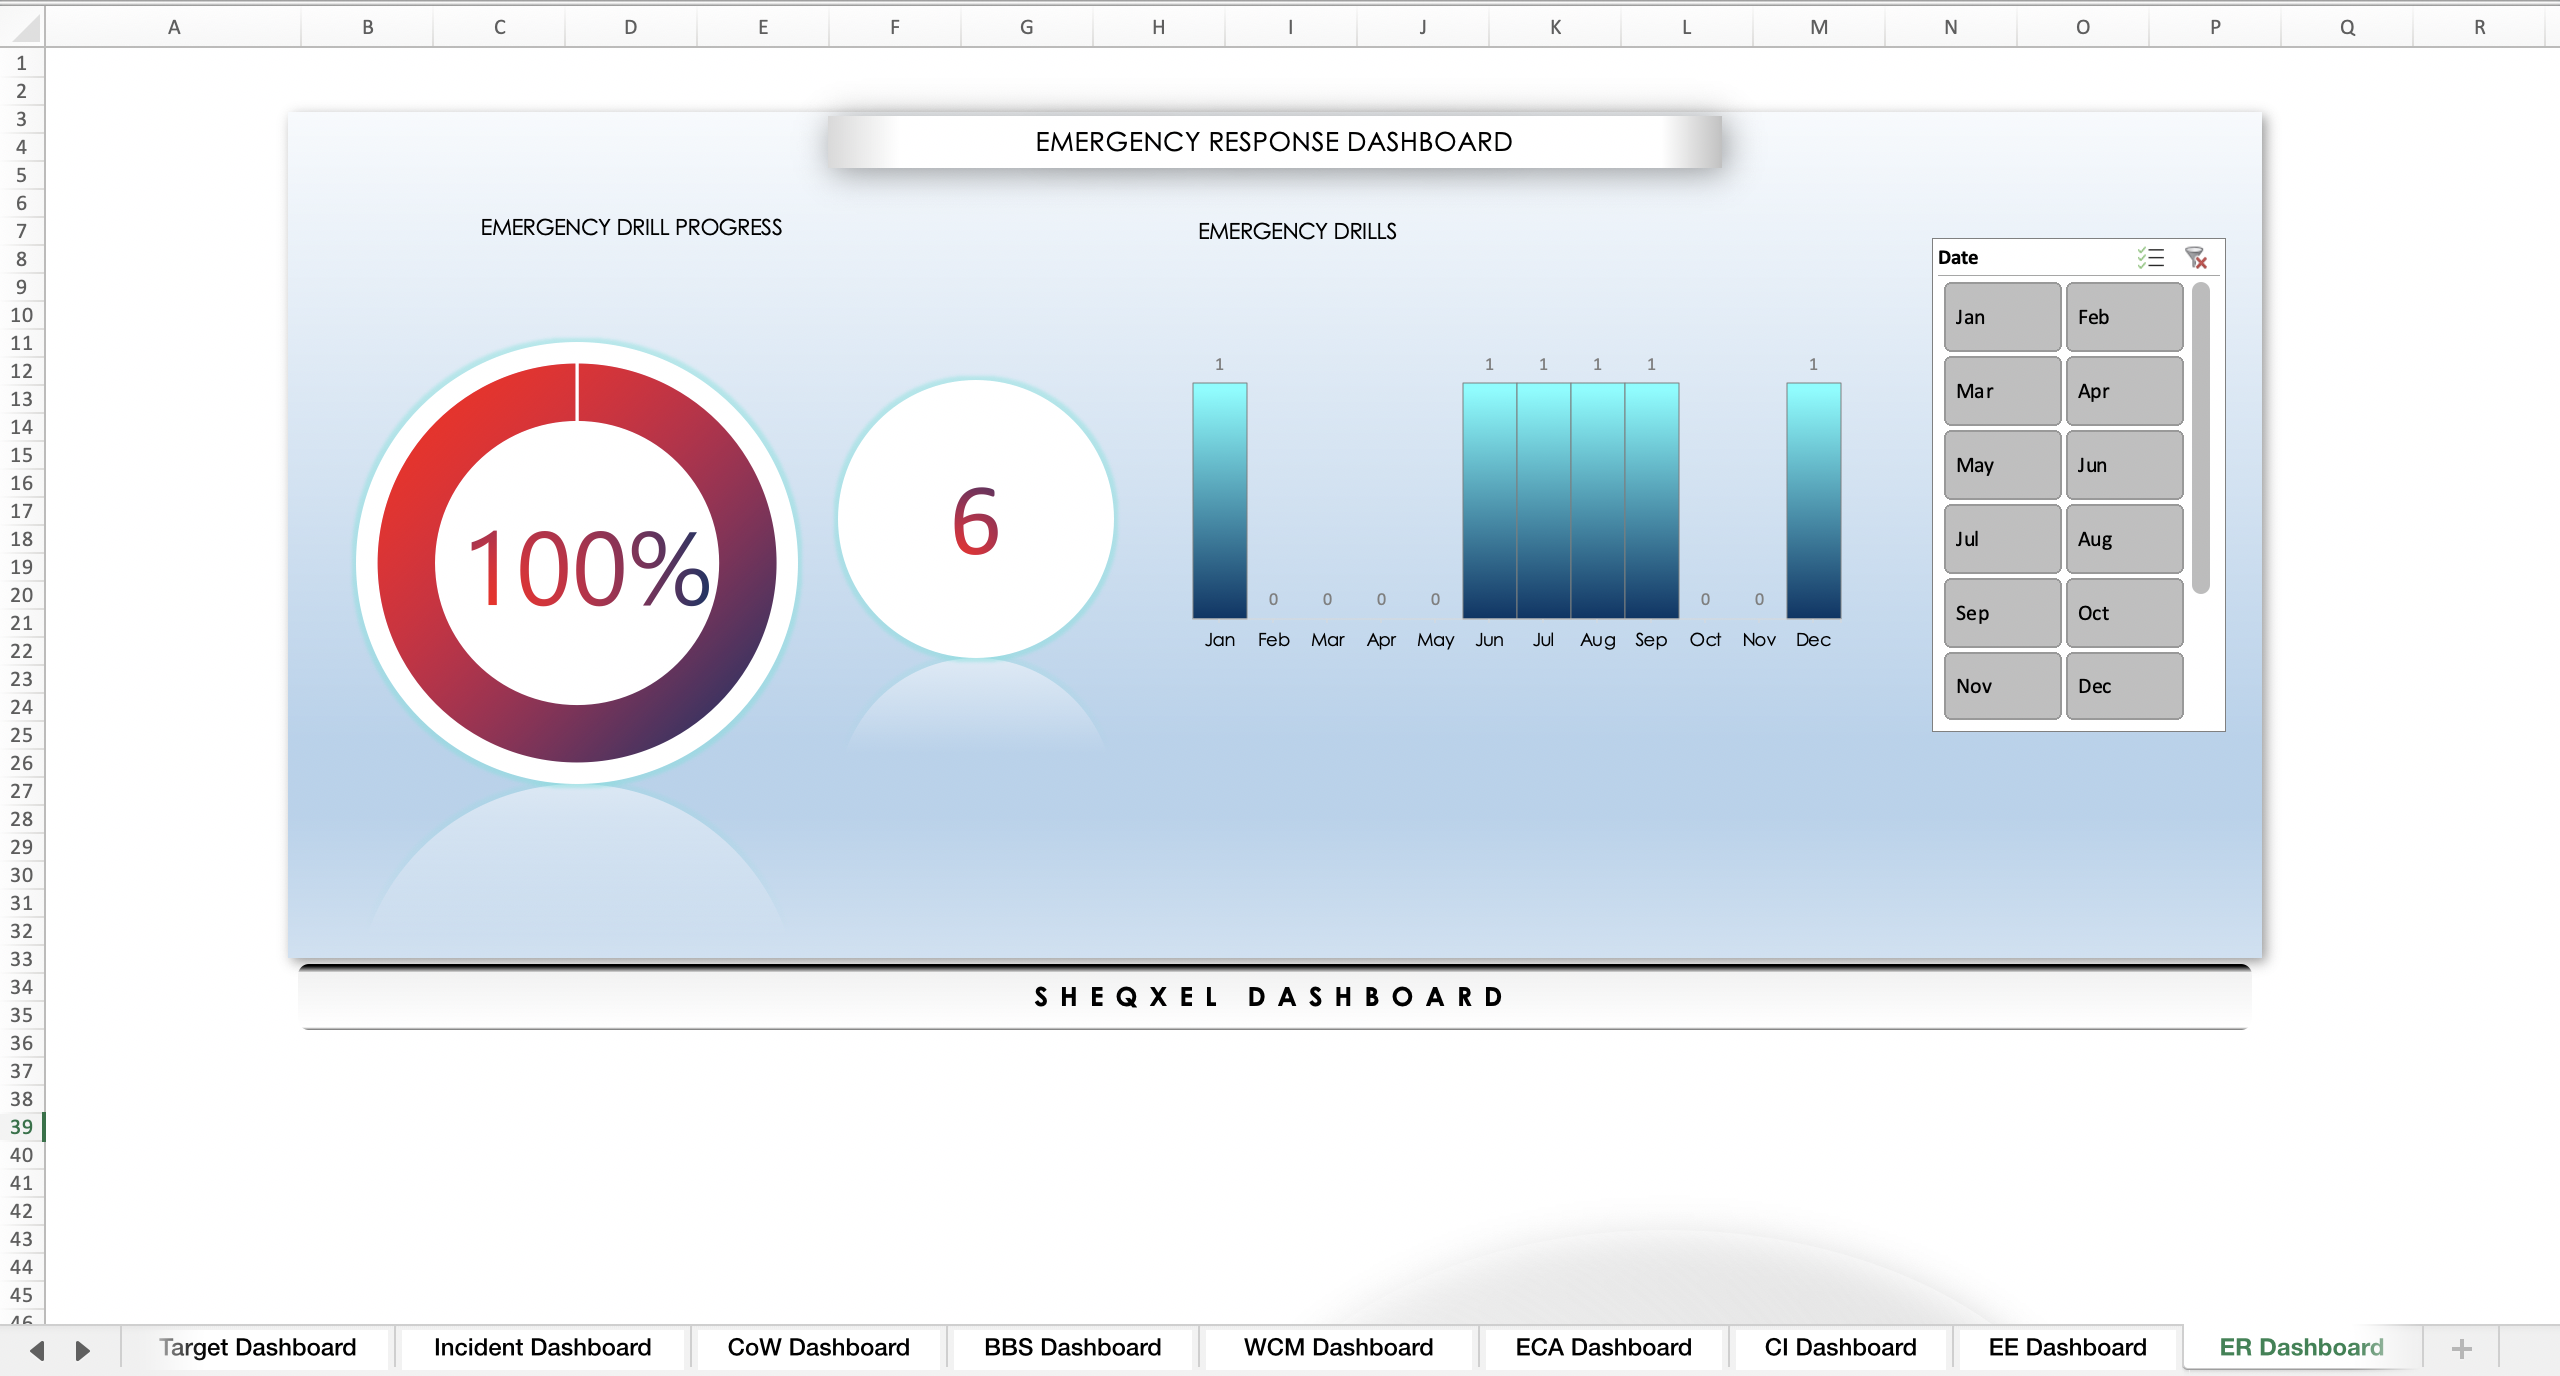Viewport: 2560px width, 1376px height.
Task: Select Apr in the Date slicer
Action: point(2123,390)
